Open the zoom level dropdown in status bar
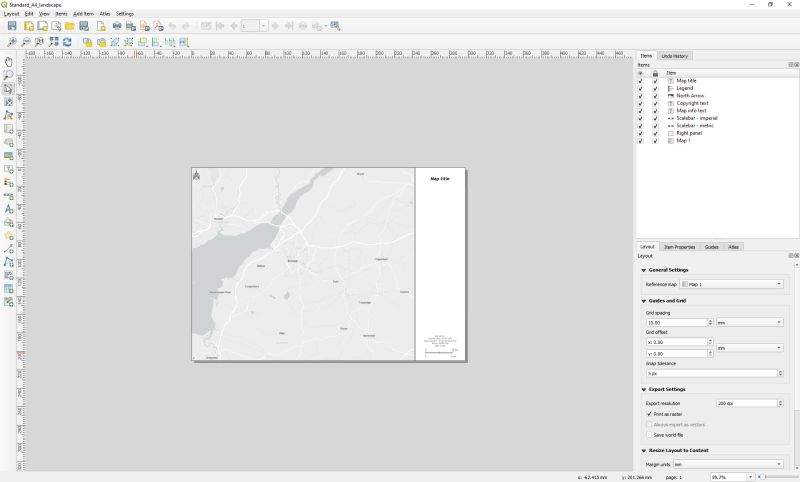800x482 pixels. (751, 477)
